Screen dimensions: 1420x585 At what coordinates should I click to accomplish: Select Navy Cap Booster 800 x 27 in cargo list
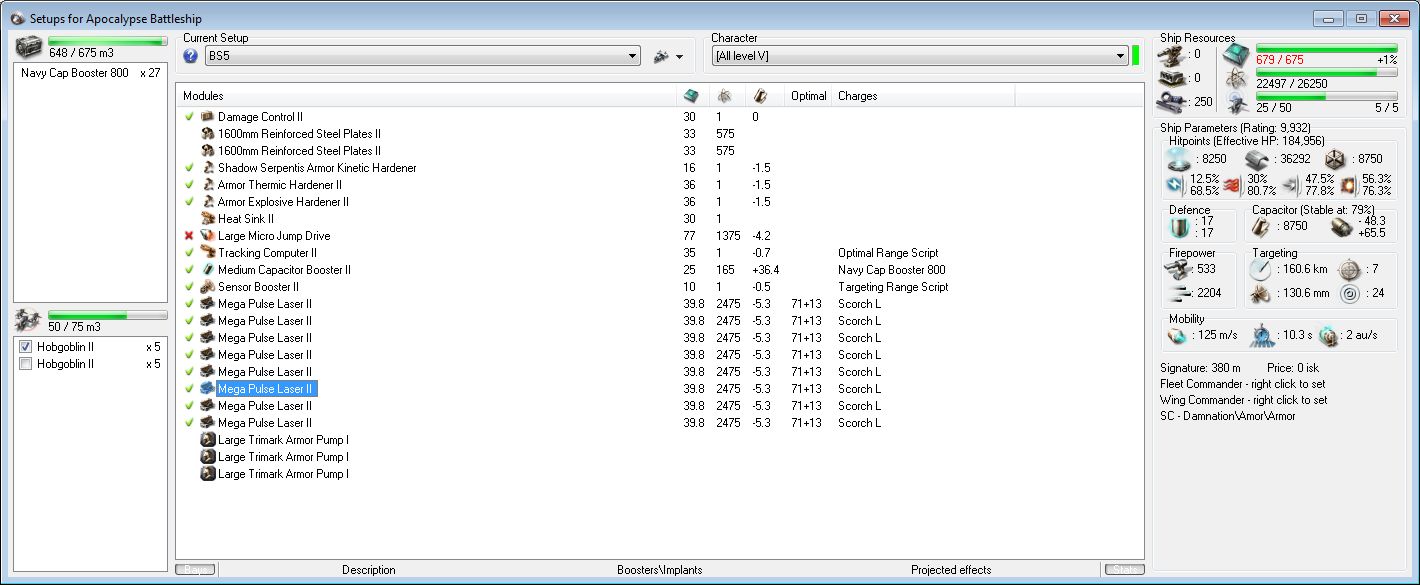[x=90, y=73]
